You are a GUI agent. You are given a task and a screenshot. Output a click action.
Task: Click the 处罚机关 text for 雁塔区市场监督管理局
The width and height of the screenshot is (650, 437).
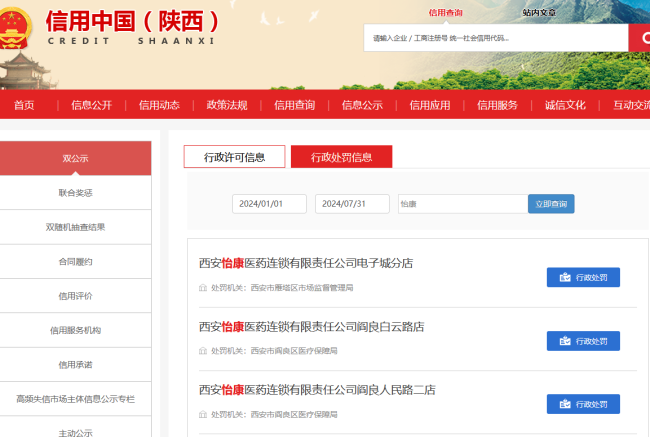pyautogui.click(x=282, y=288)
